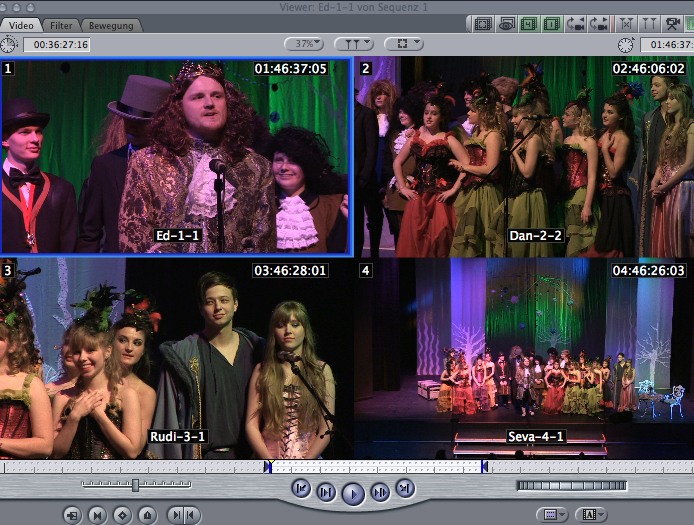Click the 01:46:37 current timecode field
The height and width of the screenshot is (525, 694).
(x=667, y=45)
